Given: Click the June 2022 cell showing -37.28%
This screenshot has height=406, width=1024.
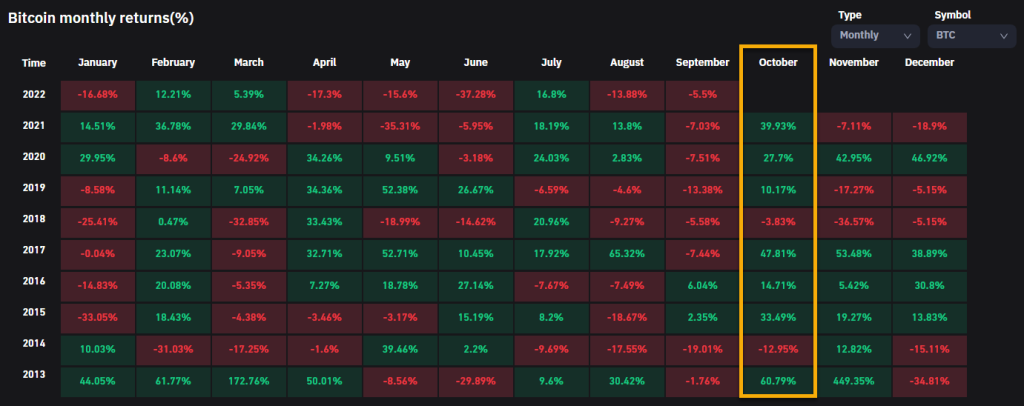Looking at the screenshot, I should (x=475, y=95).
